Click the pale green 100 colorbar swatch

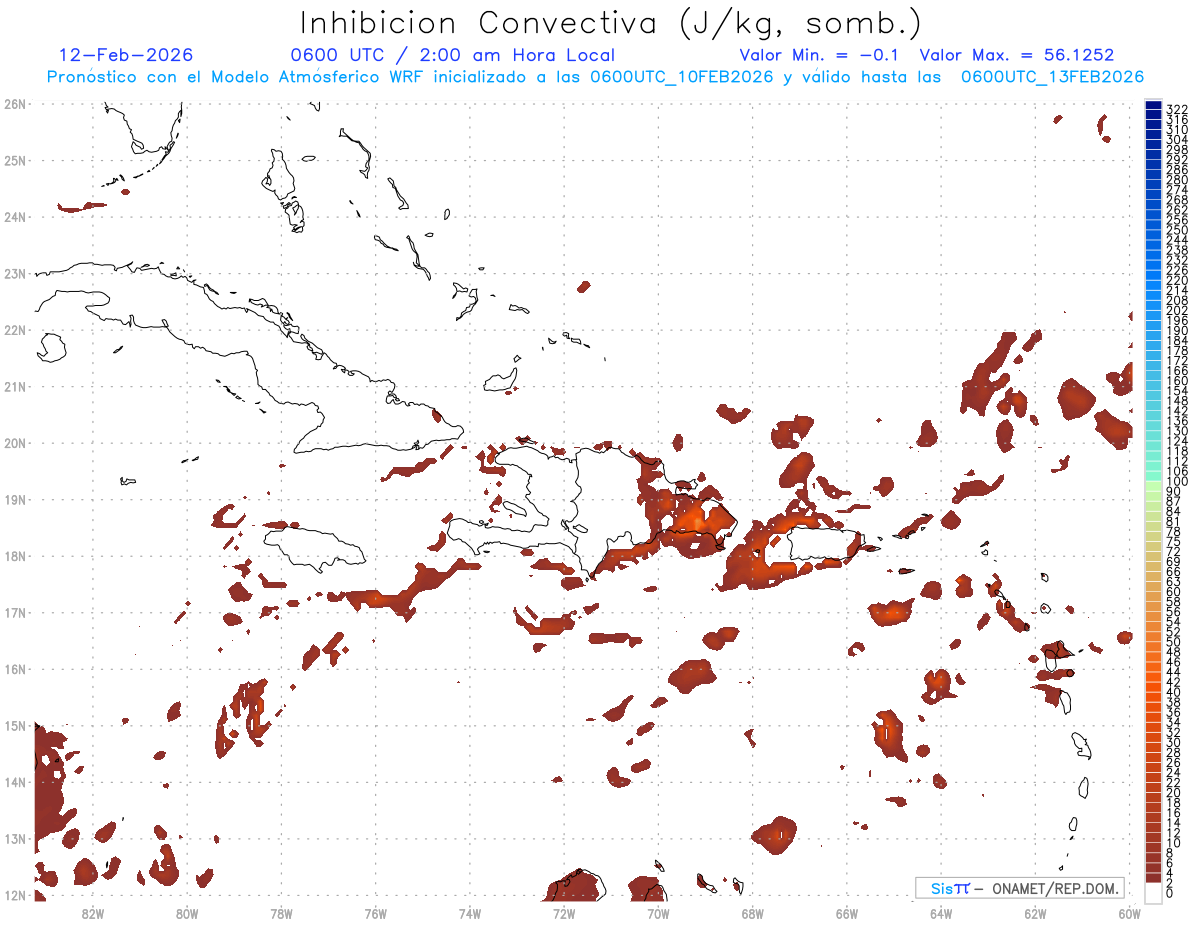click(x=1153, y=484)
